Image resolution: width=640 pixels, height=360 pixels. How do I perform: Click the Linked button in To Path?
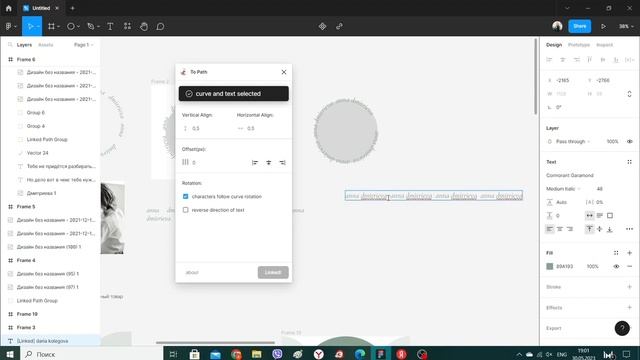273,273
